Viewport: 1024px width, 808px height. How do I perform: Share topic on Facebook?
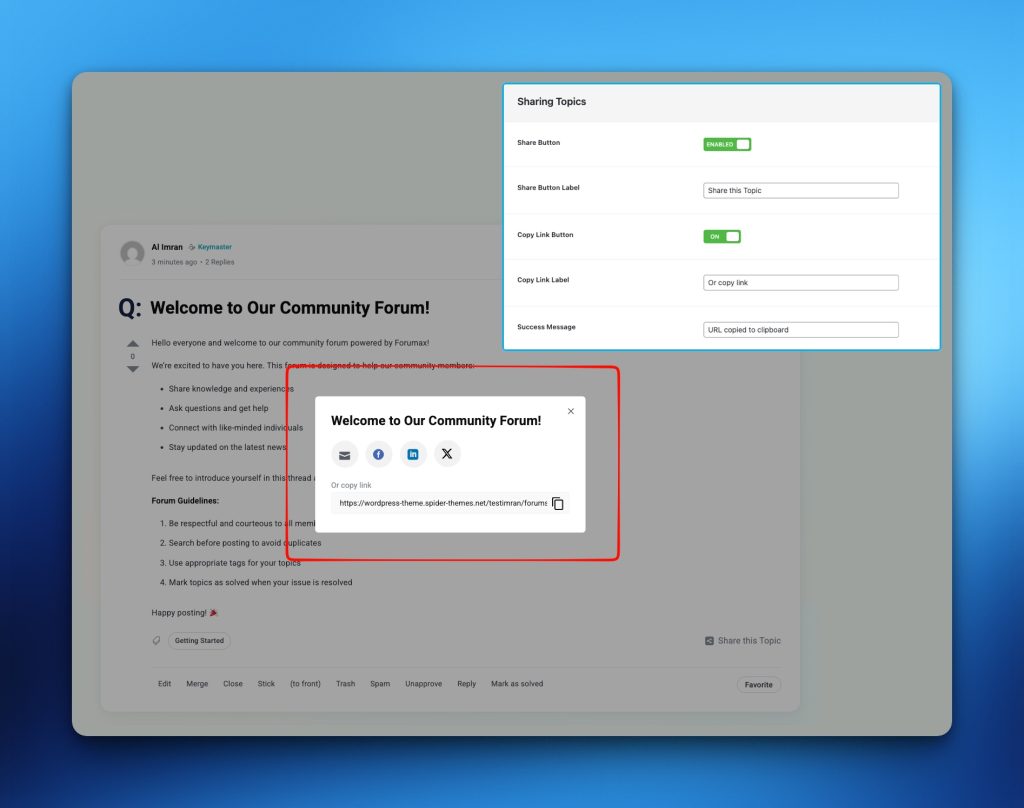pyautogui.click(x=379, y=454)
